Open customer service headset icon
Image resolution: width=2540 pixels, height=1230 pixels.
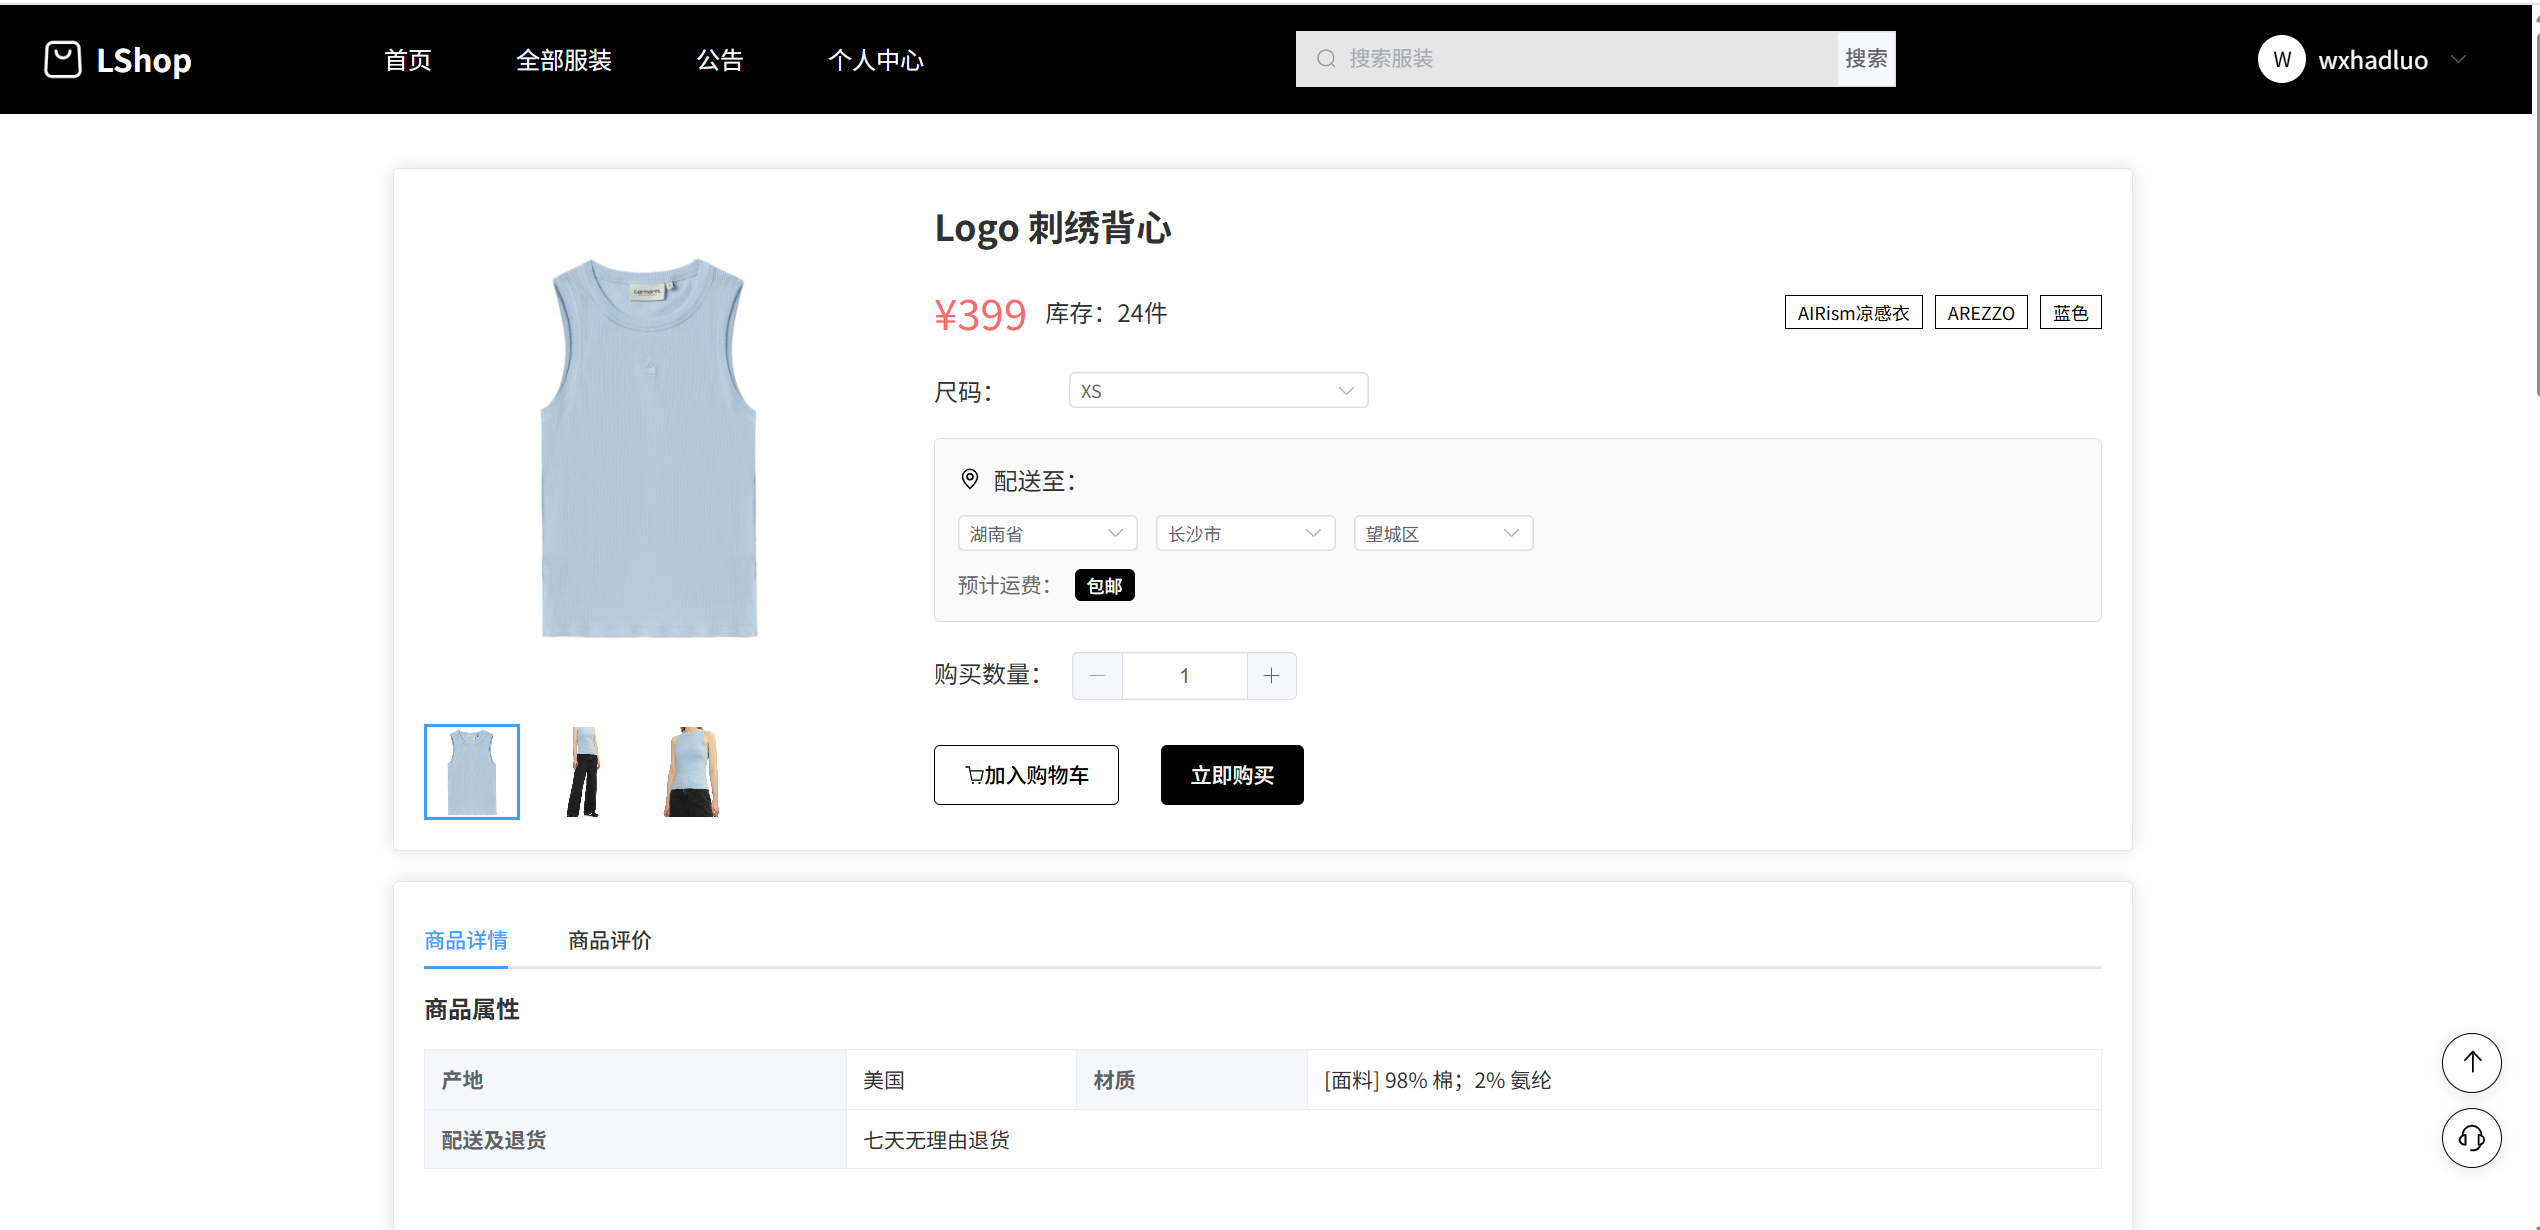pos(2471,1138)
